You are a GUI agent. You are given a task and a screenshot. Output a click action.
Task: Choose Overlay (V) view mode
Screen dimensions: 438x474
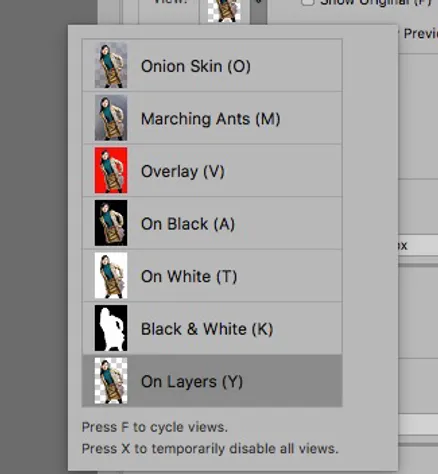pyautogui.click(x=212, y=171)
